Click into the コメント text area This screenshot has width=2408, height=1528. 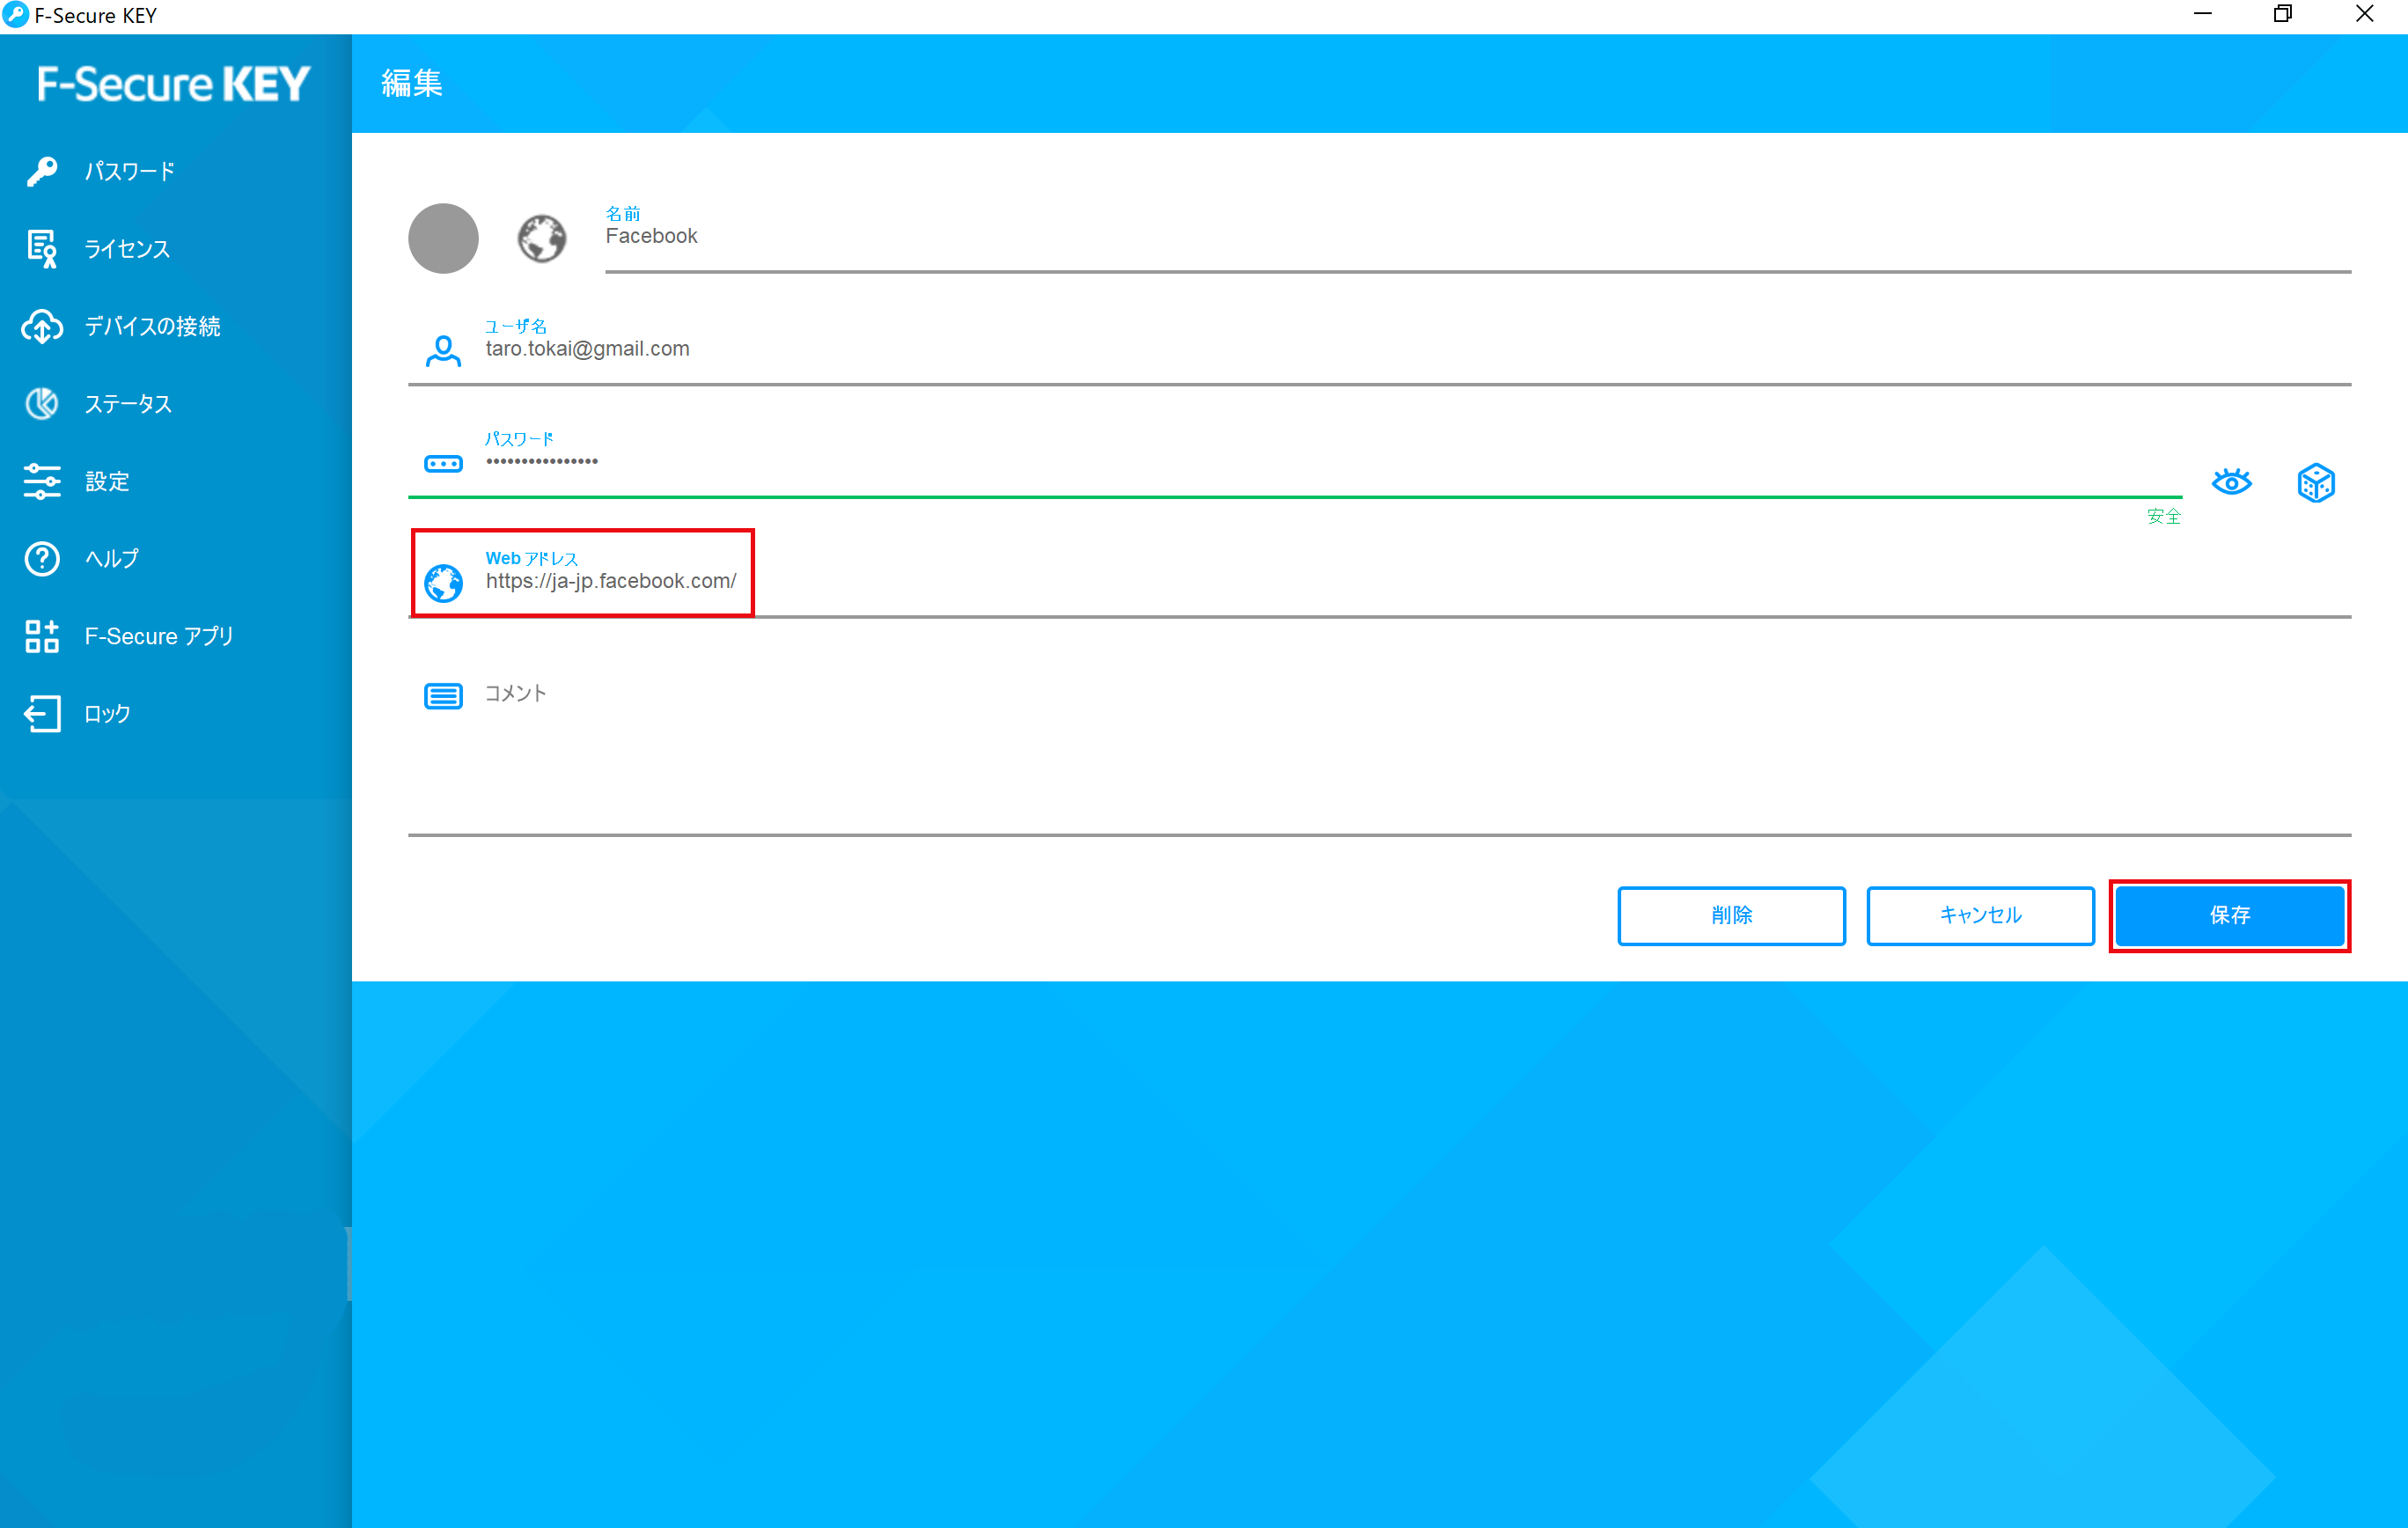tap(1380, 748)
